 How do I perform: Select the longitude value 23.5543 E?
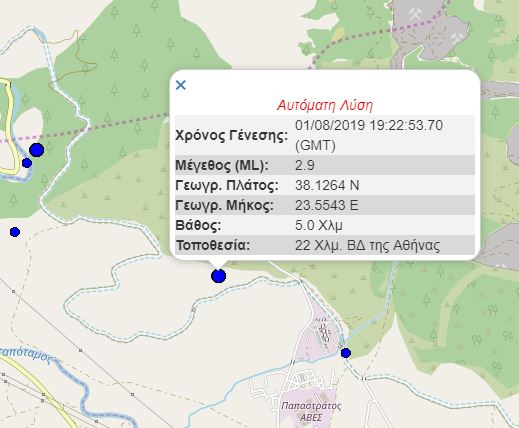pos(327,205)
